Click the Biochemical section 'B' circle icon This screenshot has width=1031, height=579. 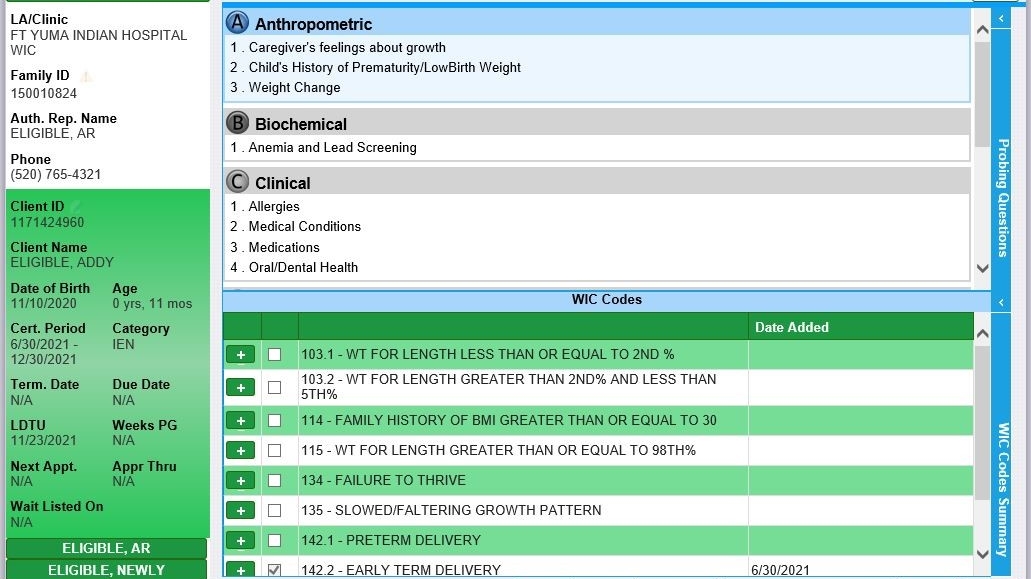[x=237, y=123]
